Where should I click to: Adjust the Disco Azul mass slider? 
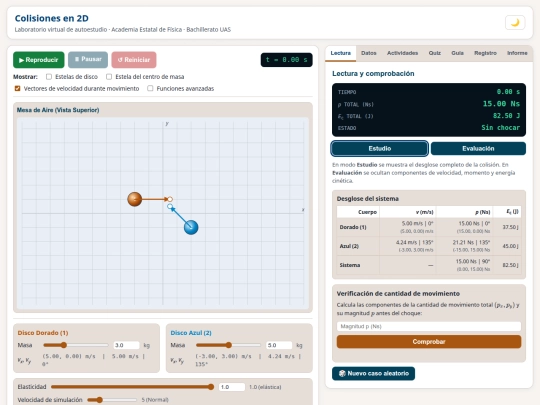(228, 345)
